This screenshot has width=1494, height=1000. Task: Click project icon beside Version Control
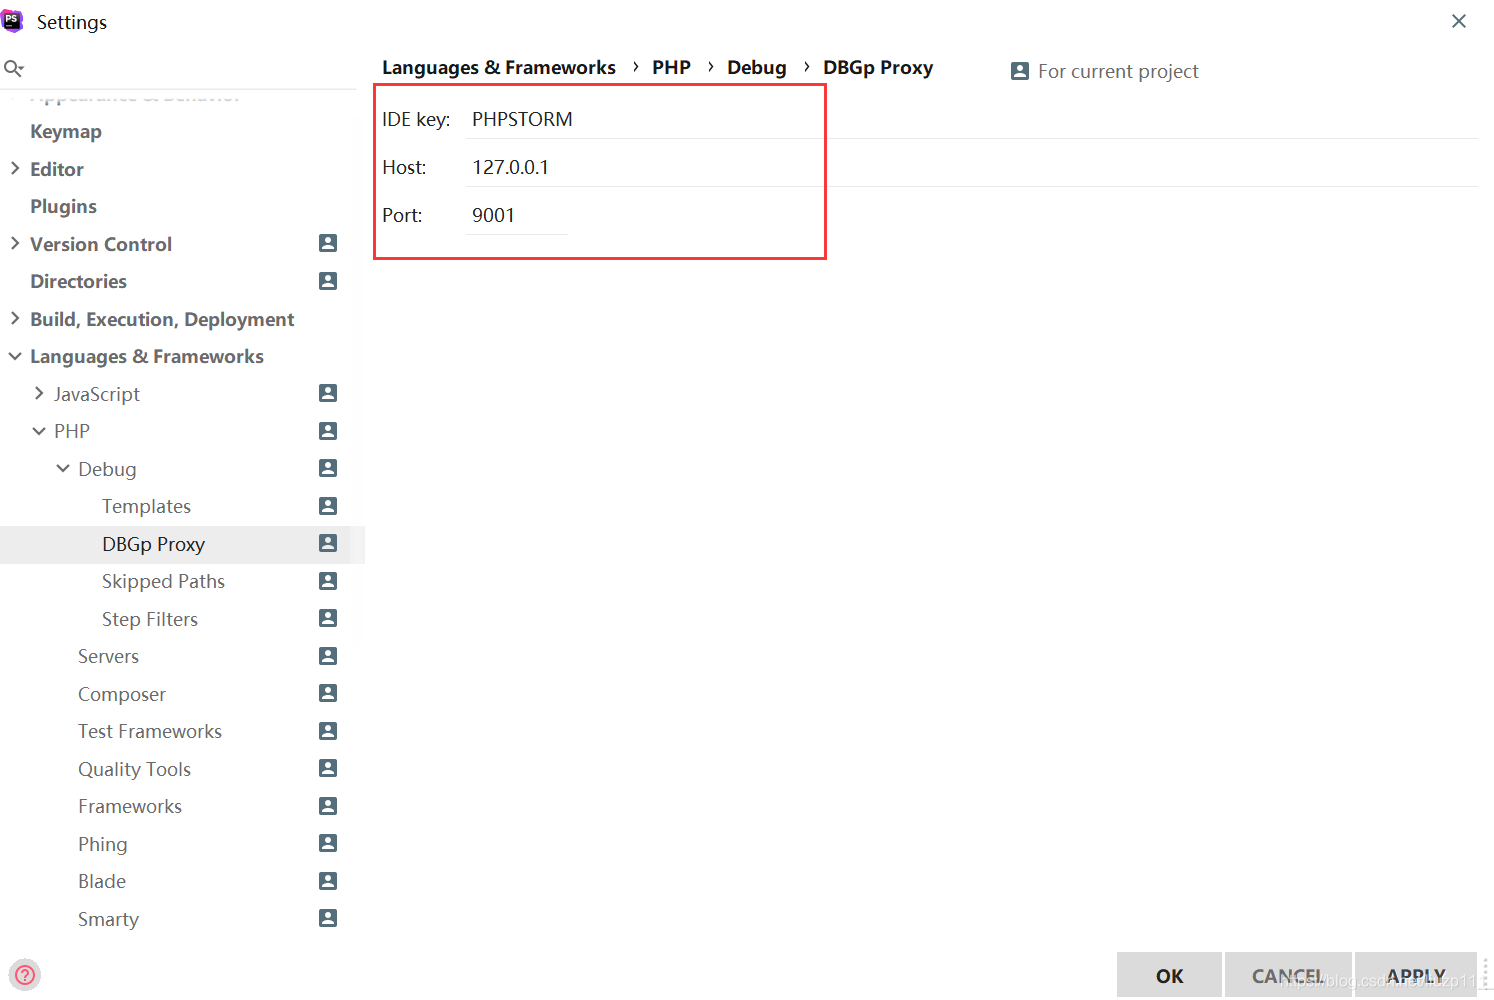pyautogui.click(x=328, y=243)
